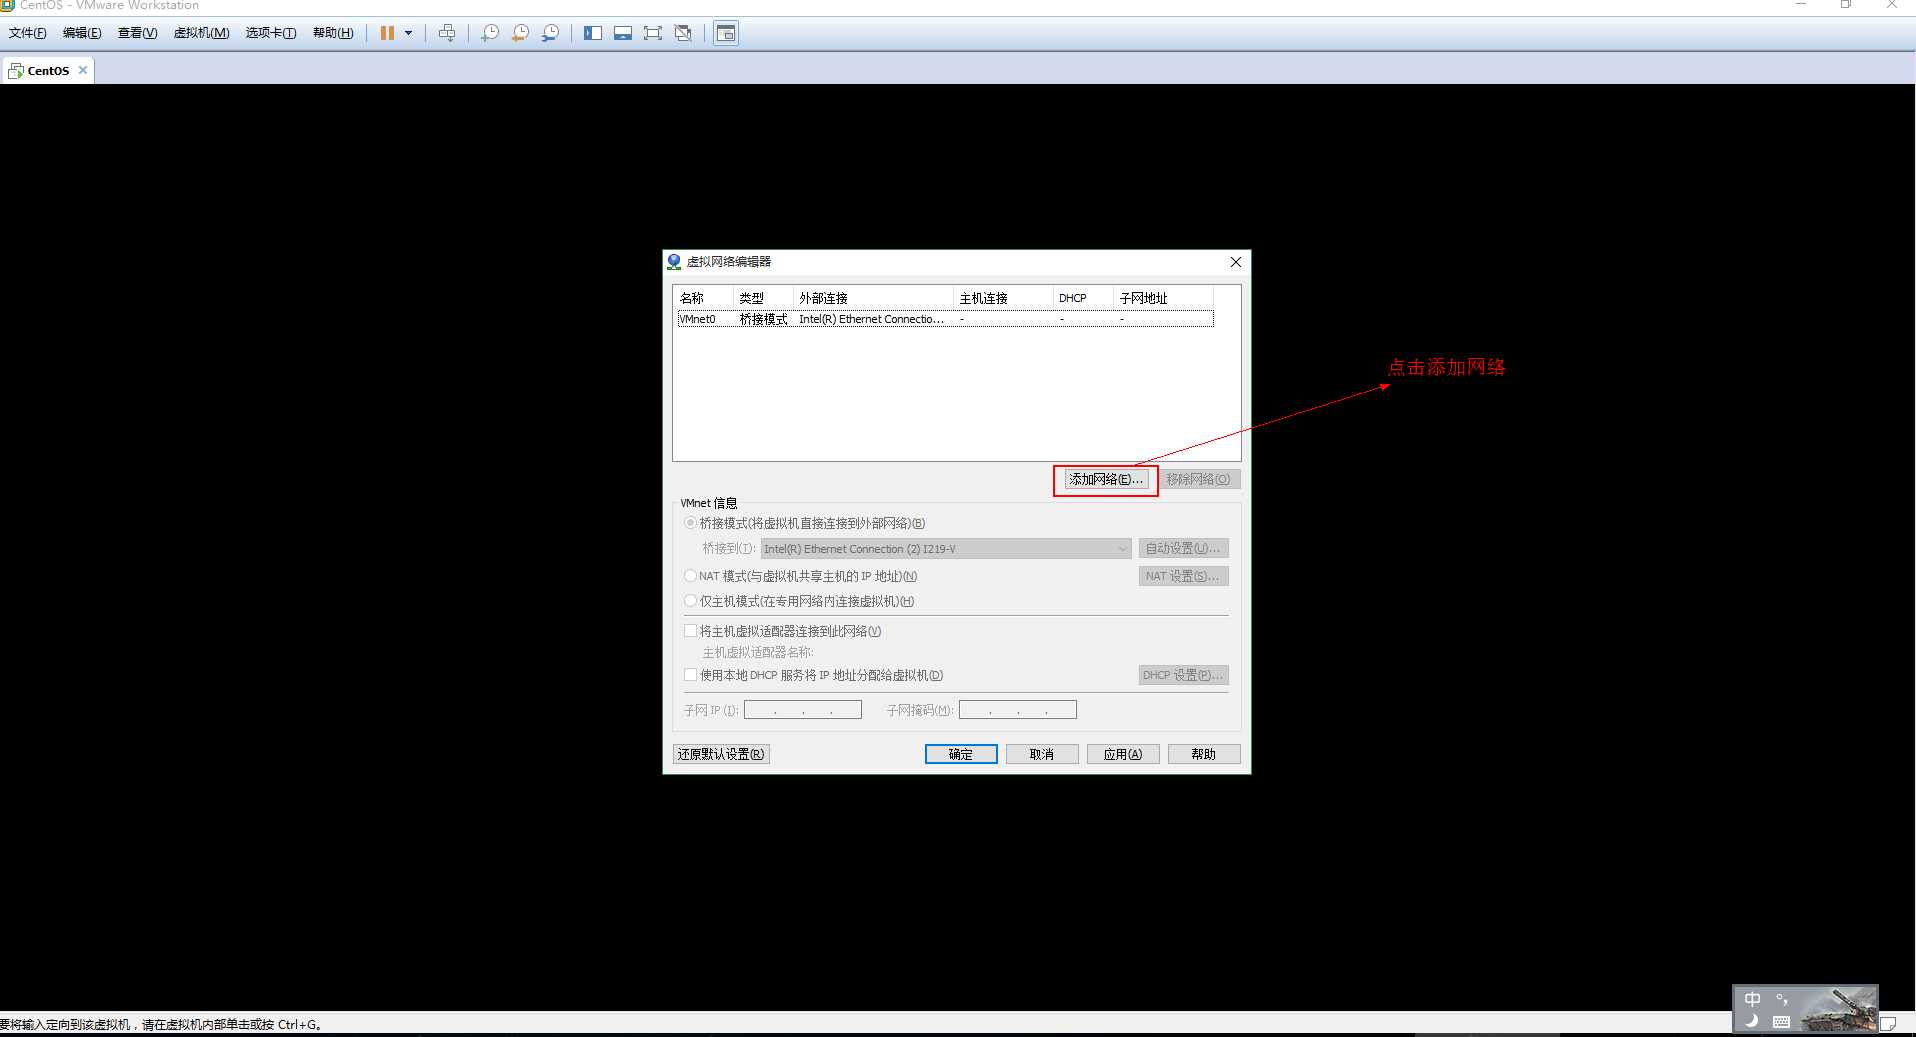Screen dimensions: 1916x1037
Task: Click the 主机连接 column header
Action: 1003,298
